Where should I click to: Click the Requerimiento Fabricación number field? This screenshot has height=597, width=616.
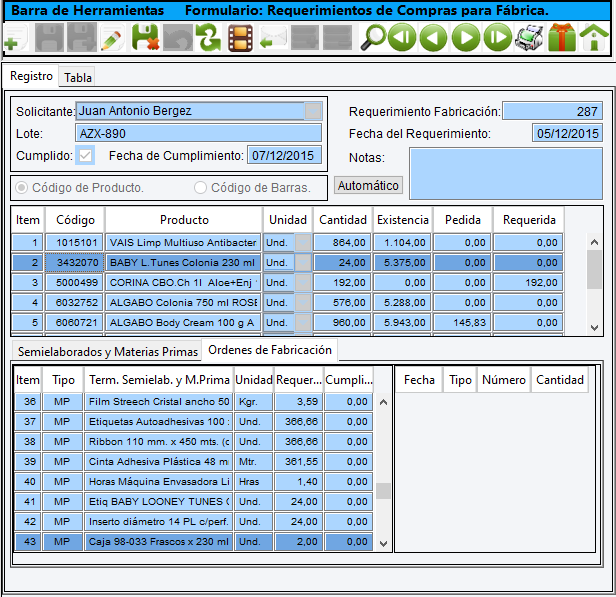[x=552, y=111]
